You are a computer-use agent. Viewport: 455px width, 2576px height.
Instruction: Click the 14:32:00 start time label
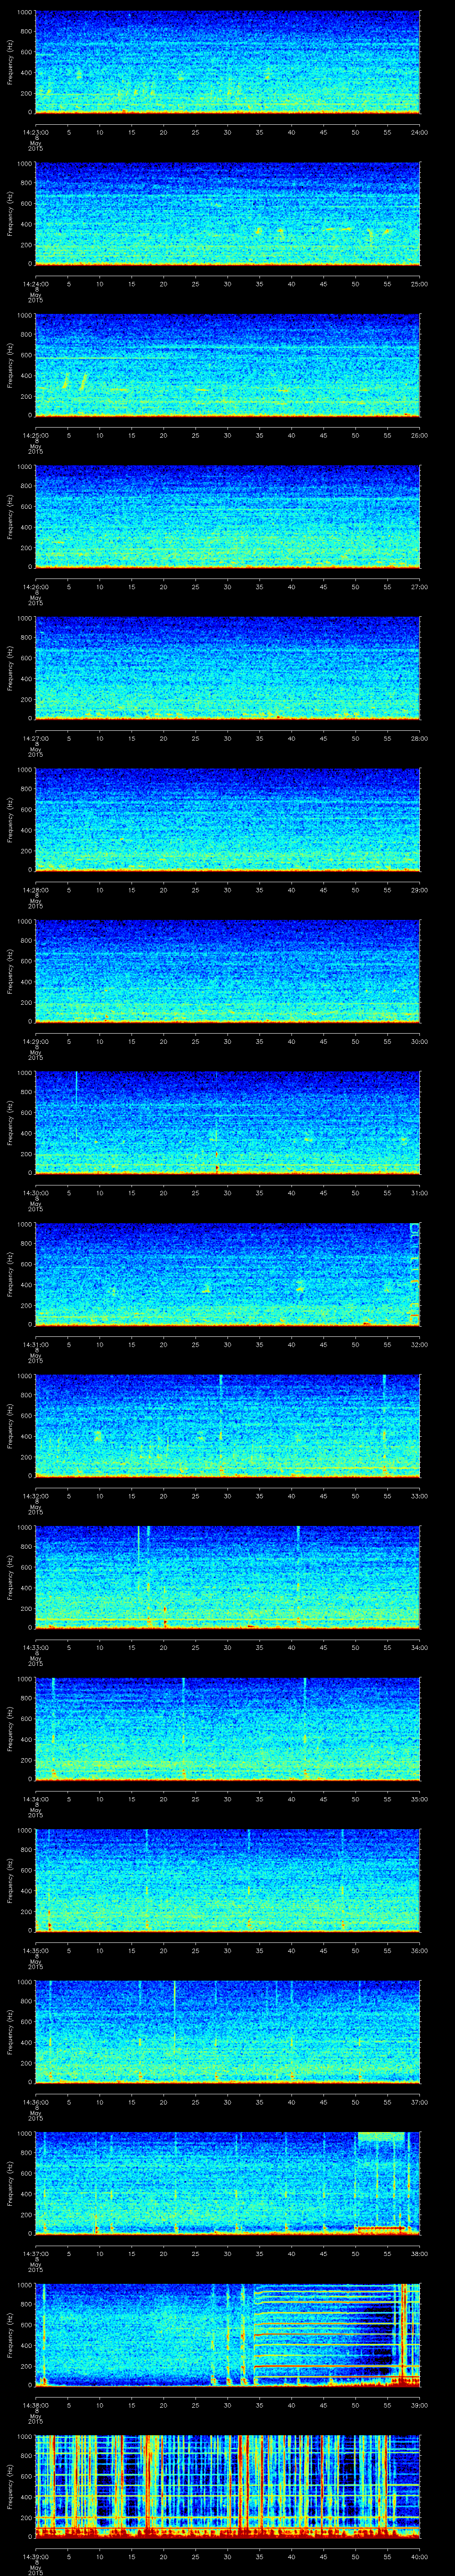click(x=35, y=1496)
